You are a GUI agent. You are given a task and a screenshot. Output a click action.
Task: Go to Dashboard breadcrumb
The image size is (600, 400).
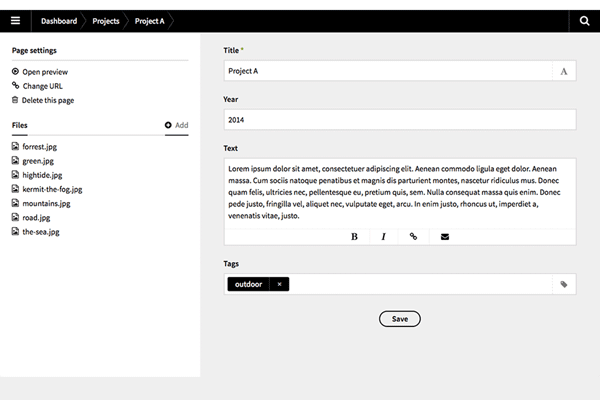[x=59, y=20]
